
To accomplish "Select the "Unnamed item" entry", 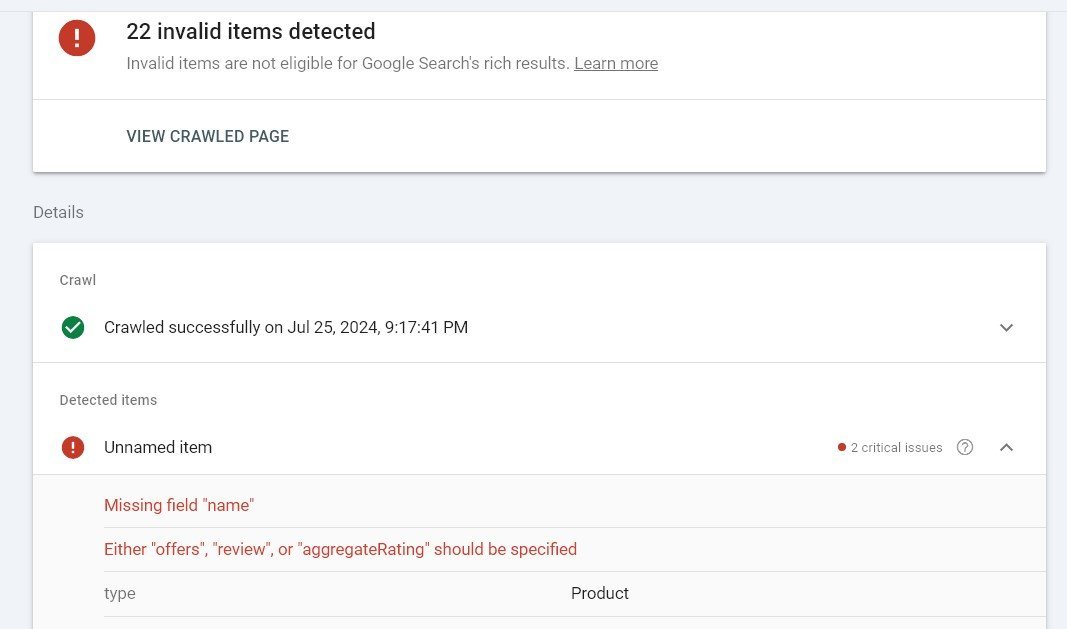I will coord(158,448).
